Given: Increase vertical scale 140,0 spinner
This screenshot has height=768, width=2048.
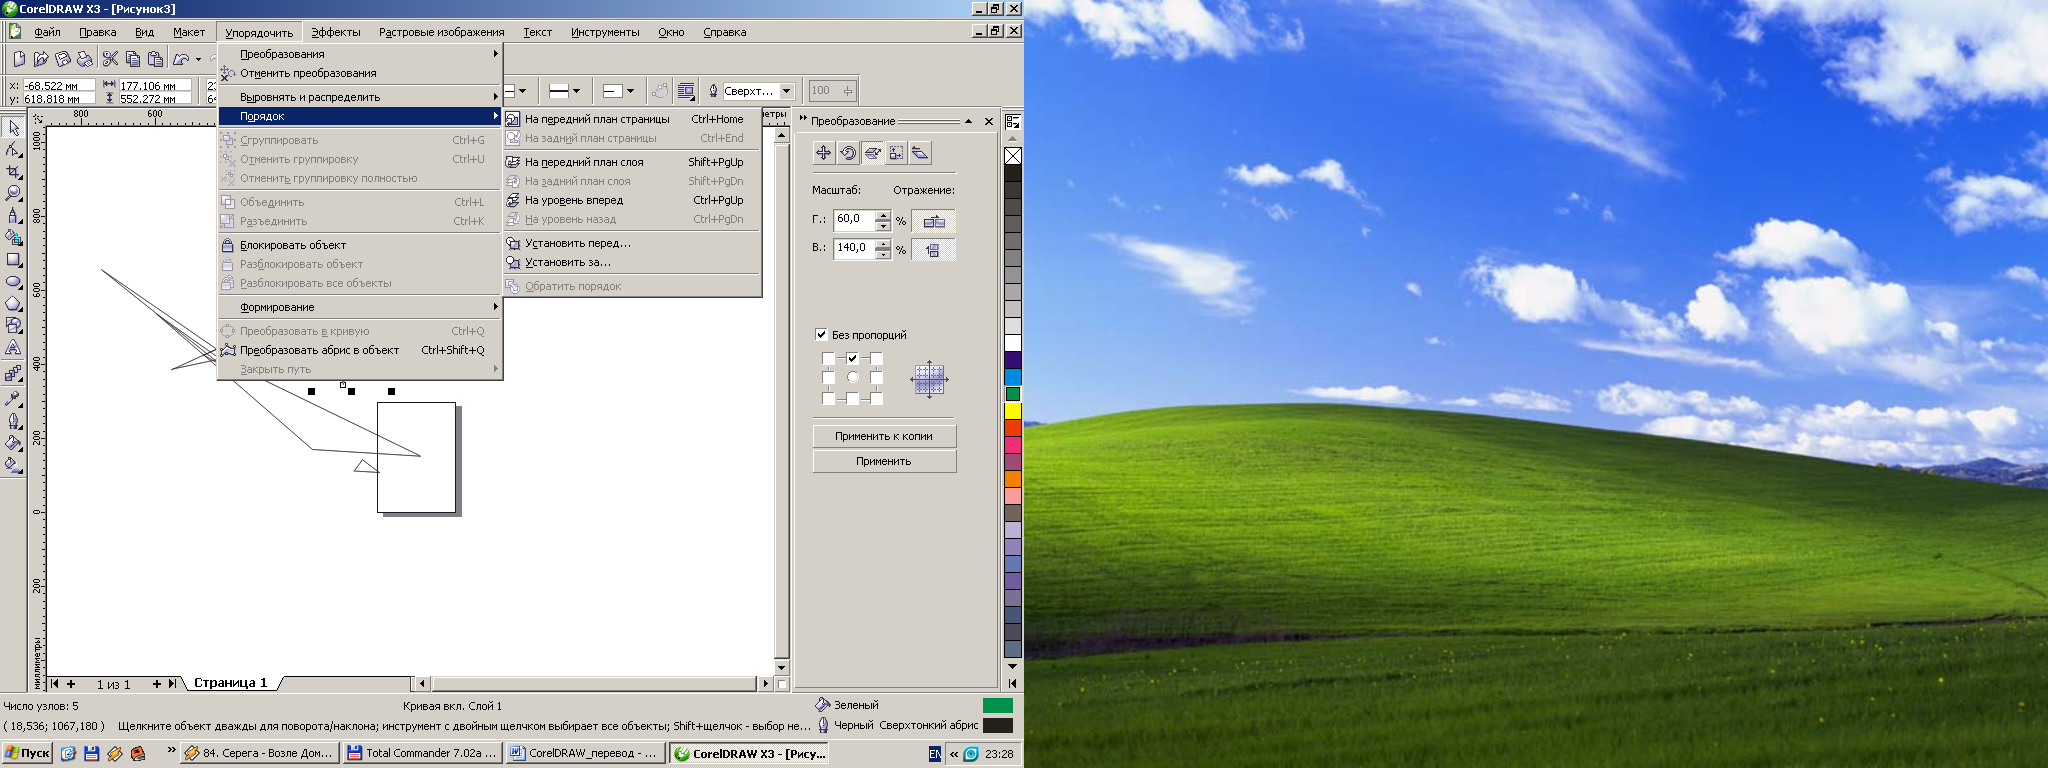Looking at the screenshot, I should click(883, 244).
